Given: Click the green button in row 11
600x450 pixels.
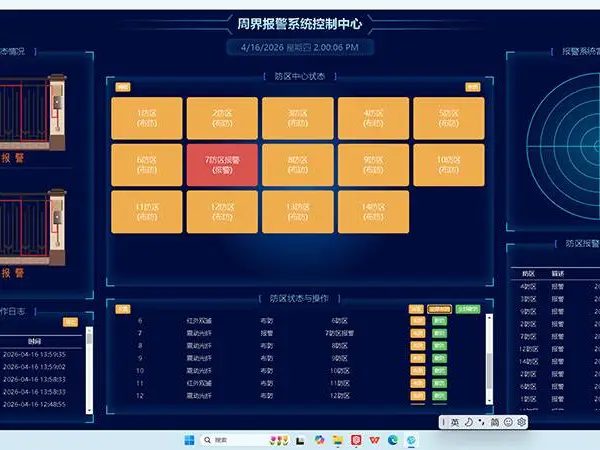Looking at the screenshot, I should pos(439,383).
